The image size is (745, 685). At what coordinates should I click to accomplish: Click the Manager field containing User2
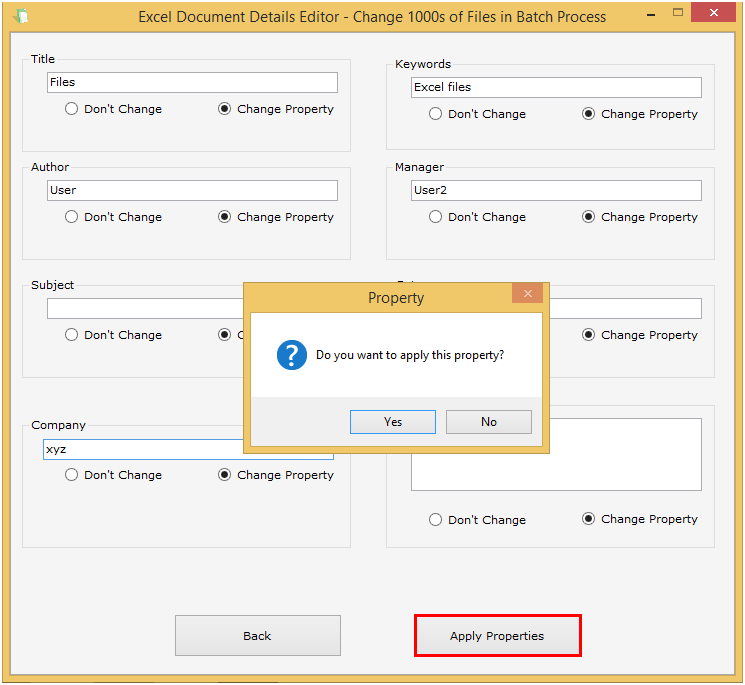pyautogui.click(x=556, y=190)
